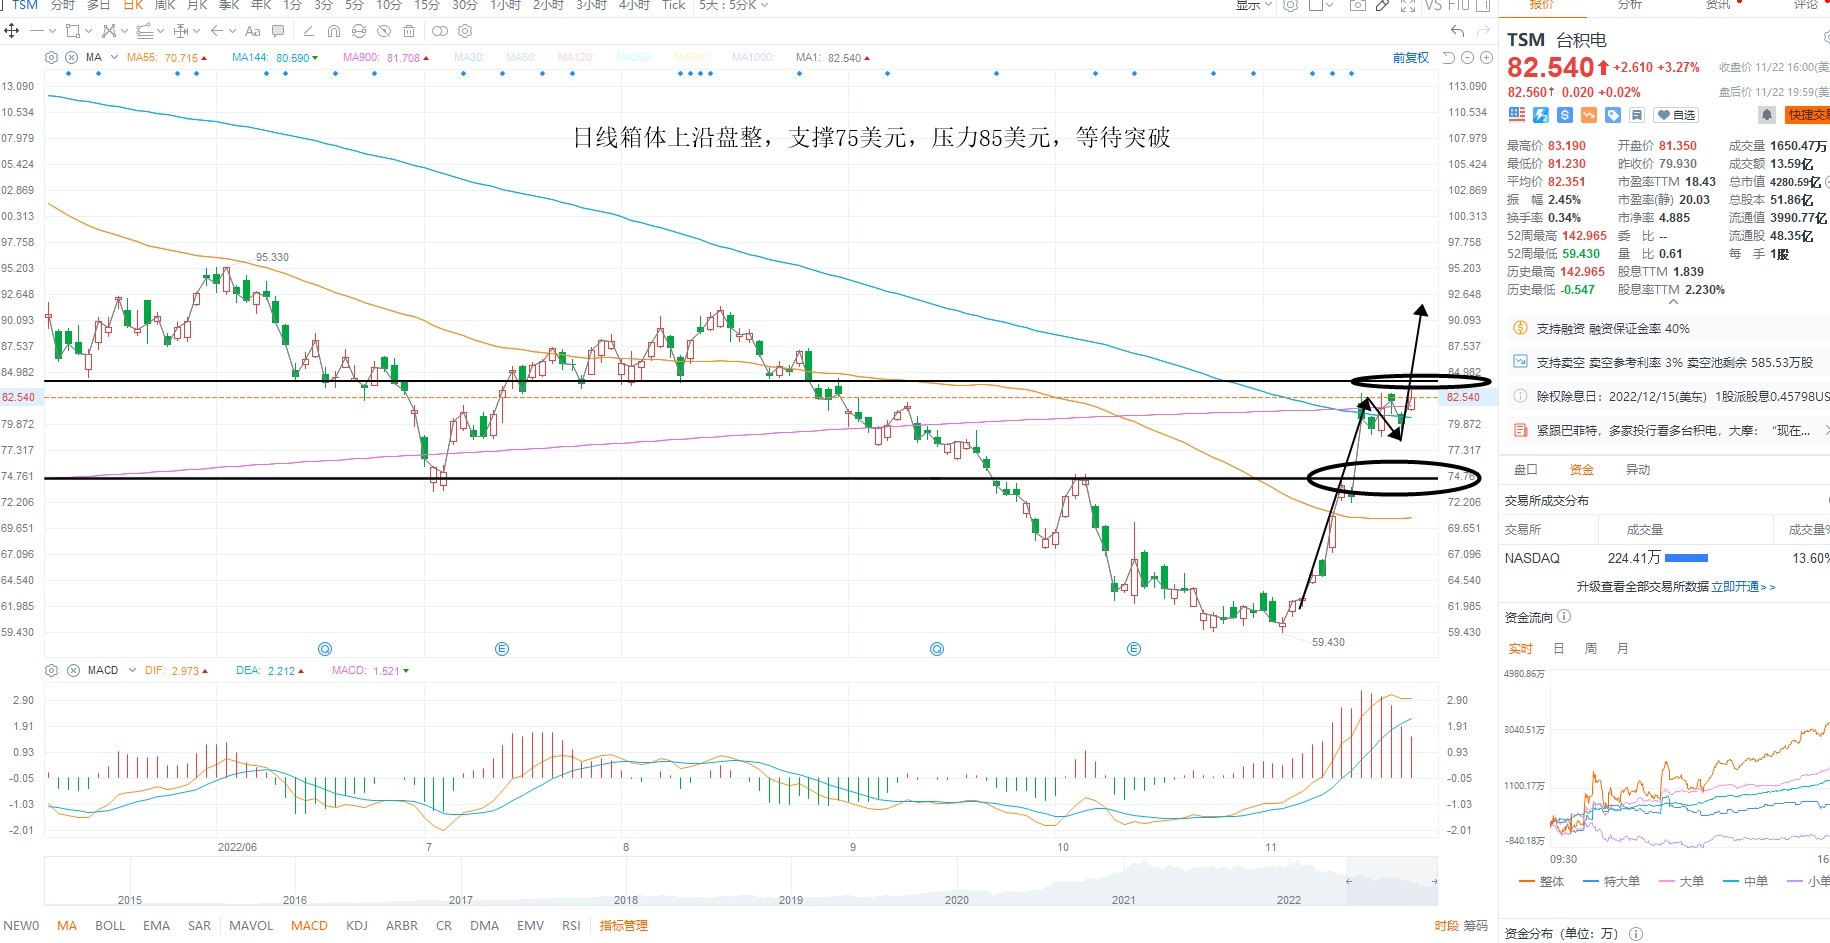Toggle 特大单 series in flow legend

(x=1612, y=881)
